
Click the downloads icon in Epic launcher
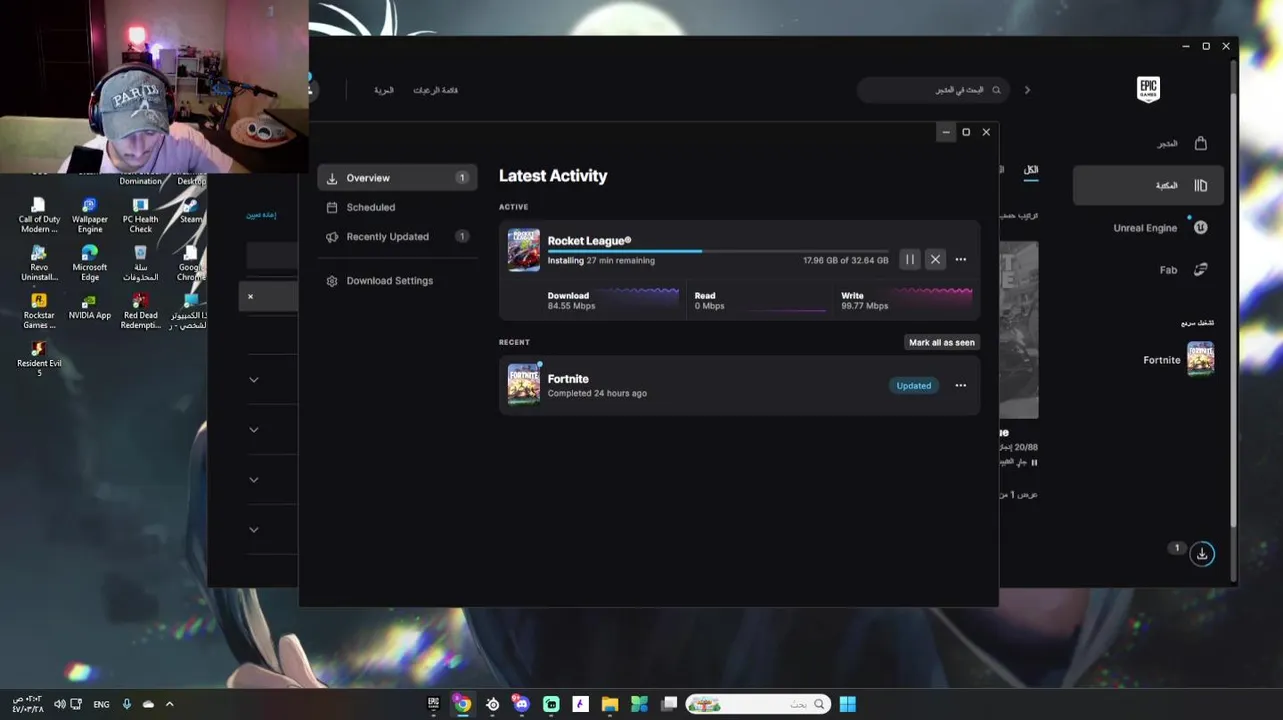[x=1202, y=554]
